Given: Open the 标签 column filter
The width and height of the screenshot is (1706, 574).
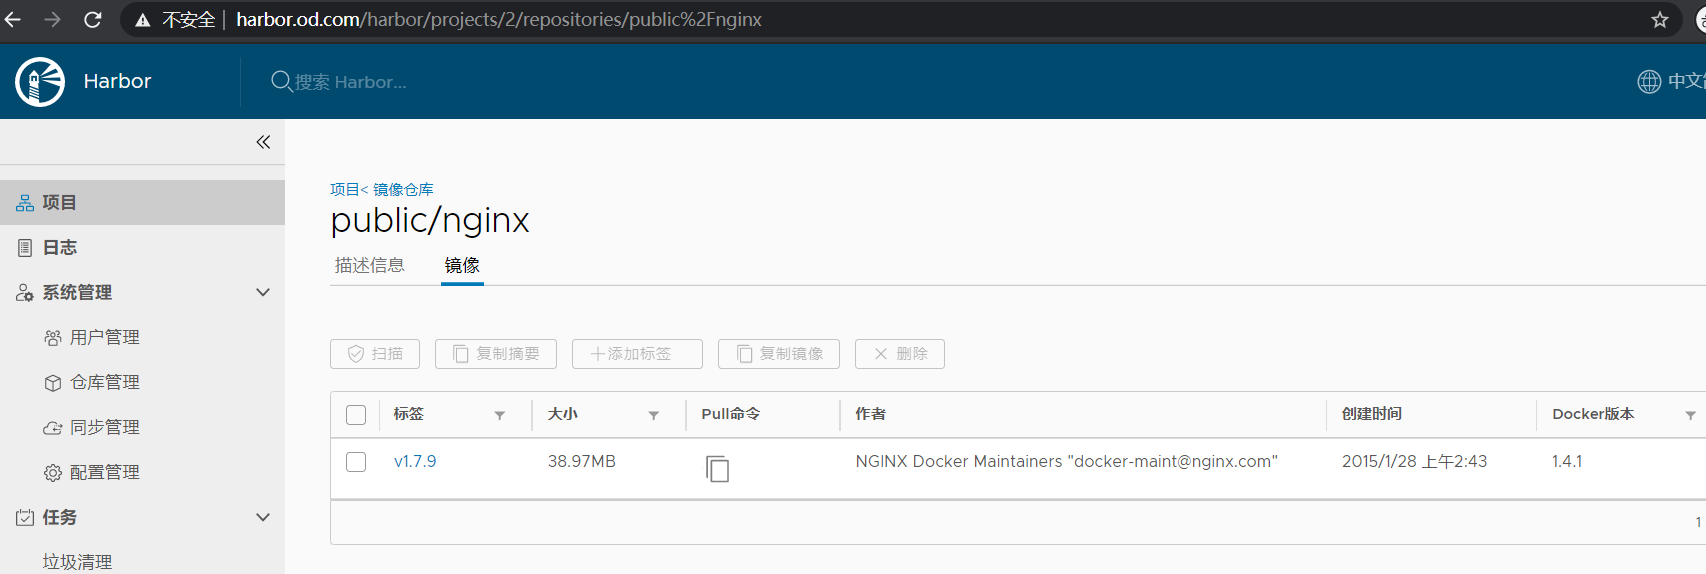Looking at the screenshot, I should 499,416.
